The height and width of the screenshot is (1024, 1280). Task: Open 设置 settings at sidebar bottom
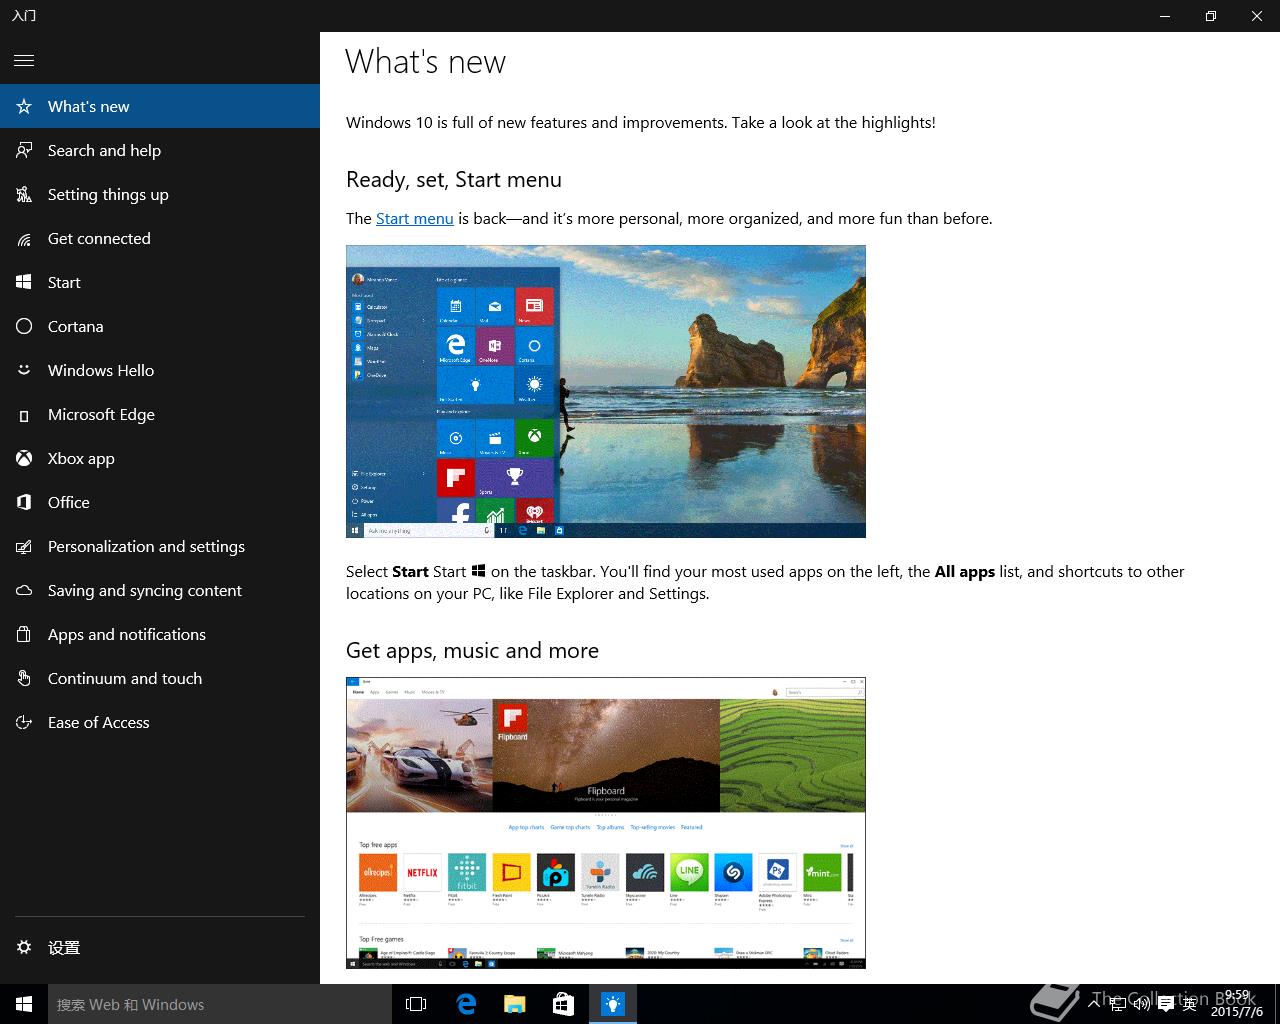click(x=160, y=947)
